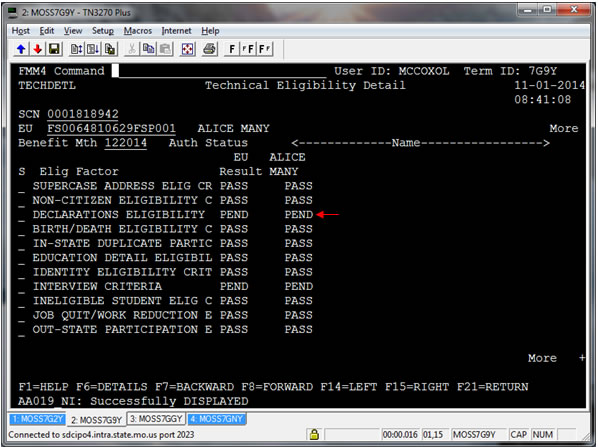The width and height of the screenshot is (598, 447).
Task: Select the INELIGIBLE STUDENT ELIG selection field
Action: coord(22,302)
